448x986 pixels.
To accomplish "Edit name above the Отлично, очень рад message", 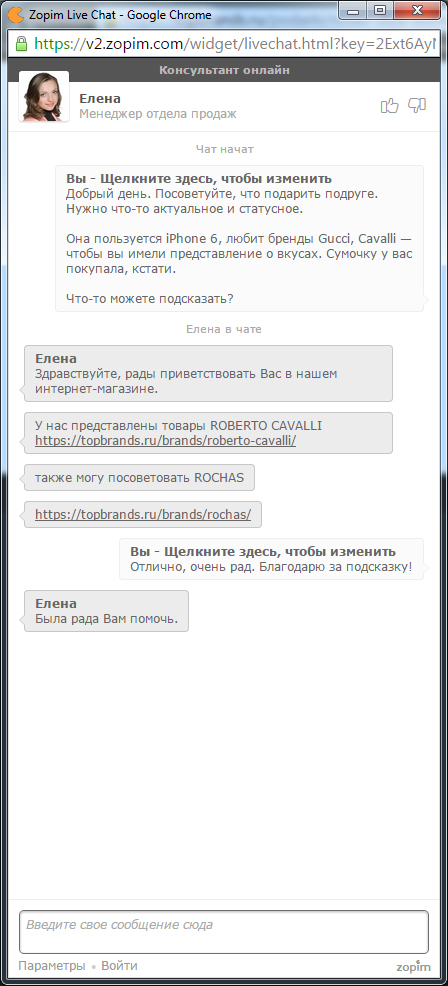I will click(263, 551).
